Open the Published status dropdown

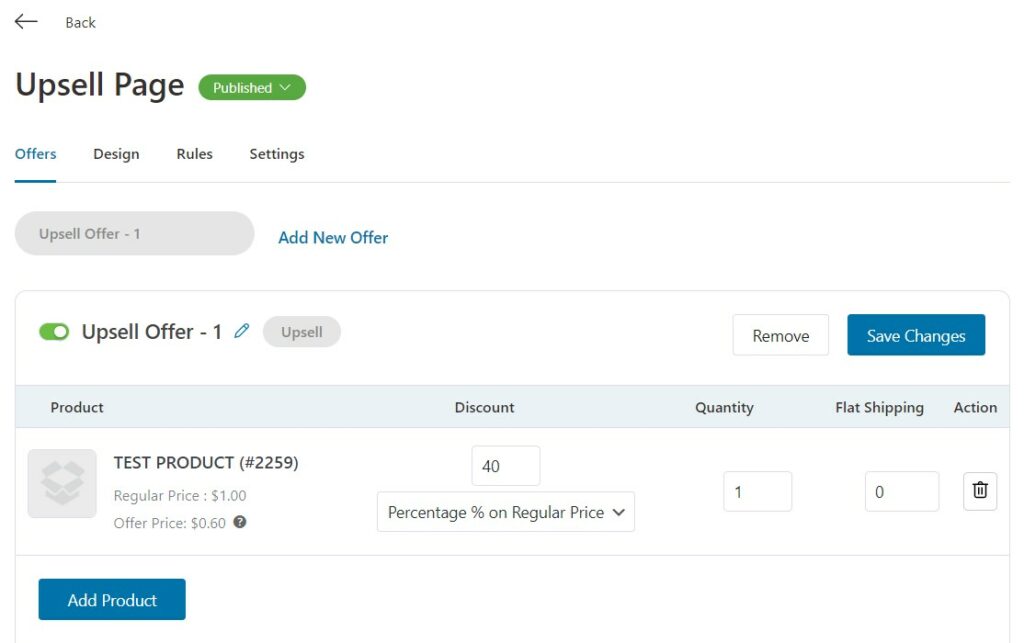point(252,87)
